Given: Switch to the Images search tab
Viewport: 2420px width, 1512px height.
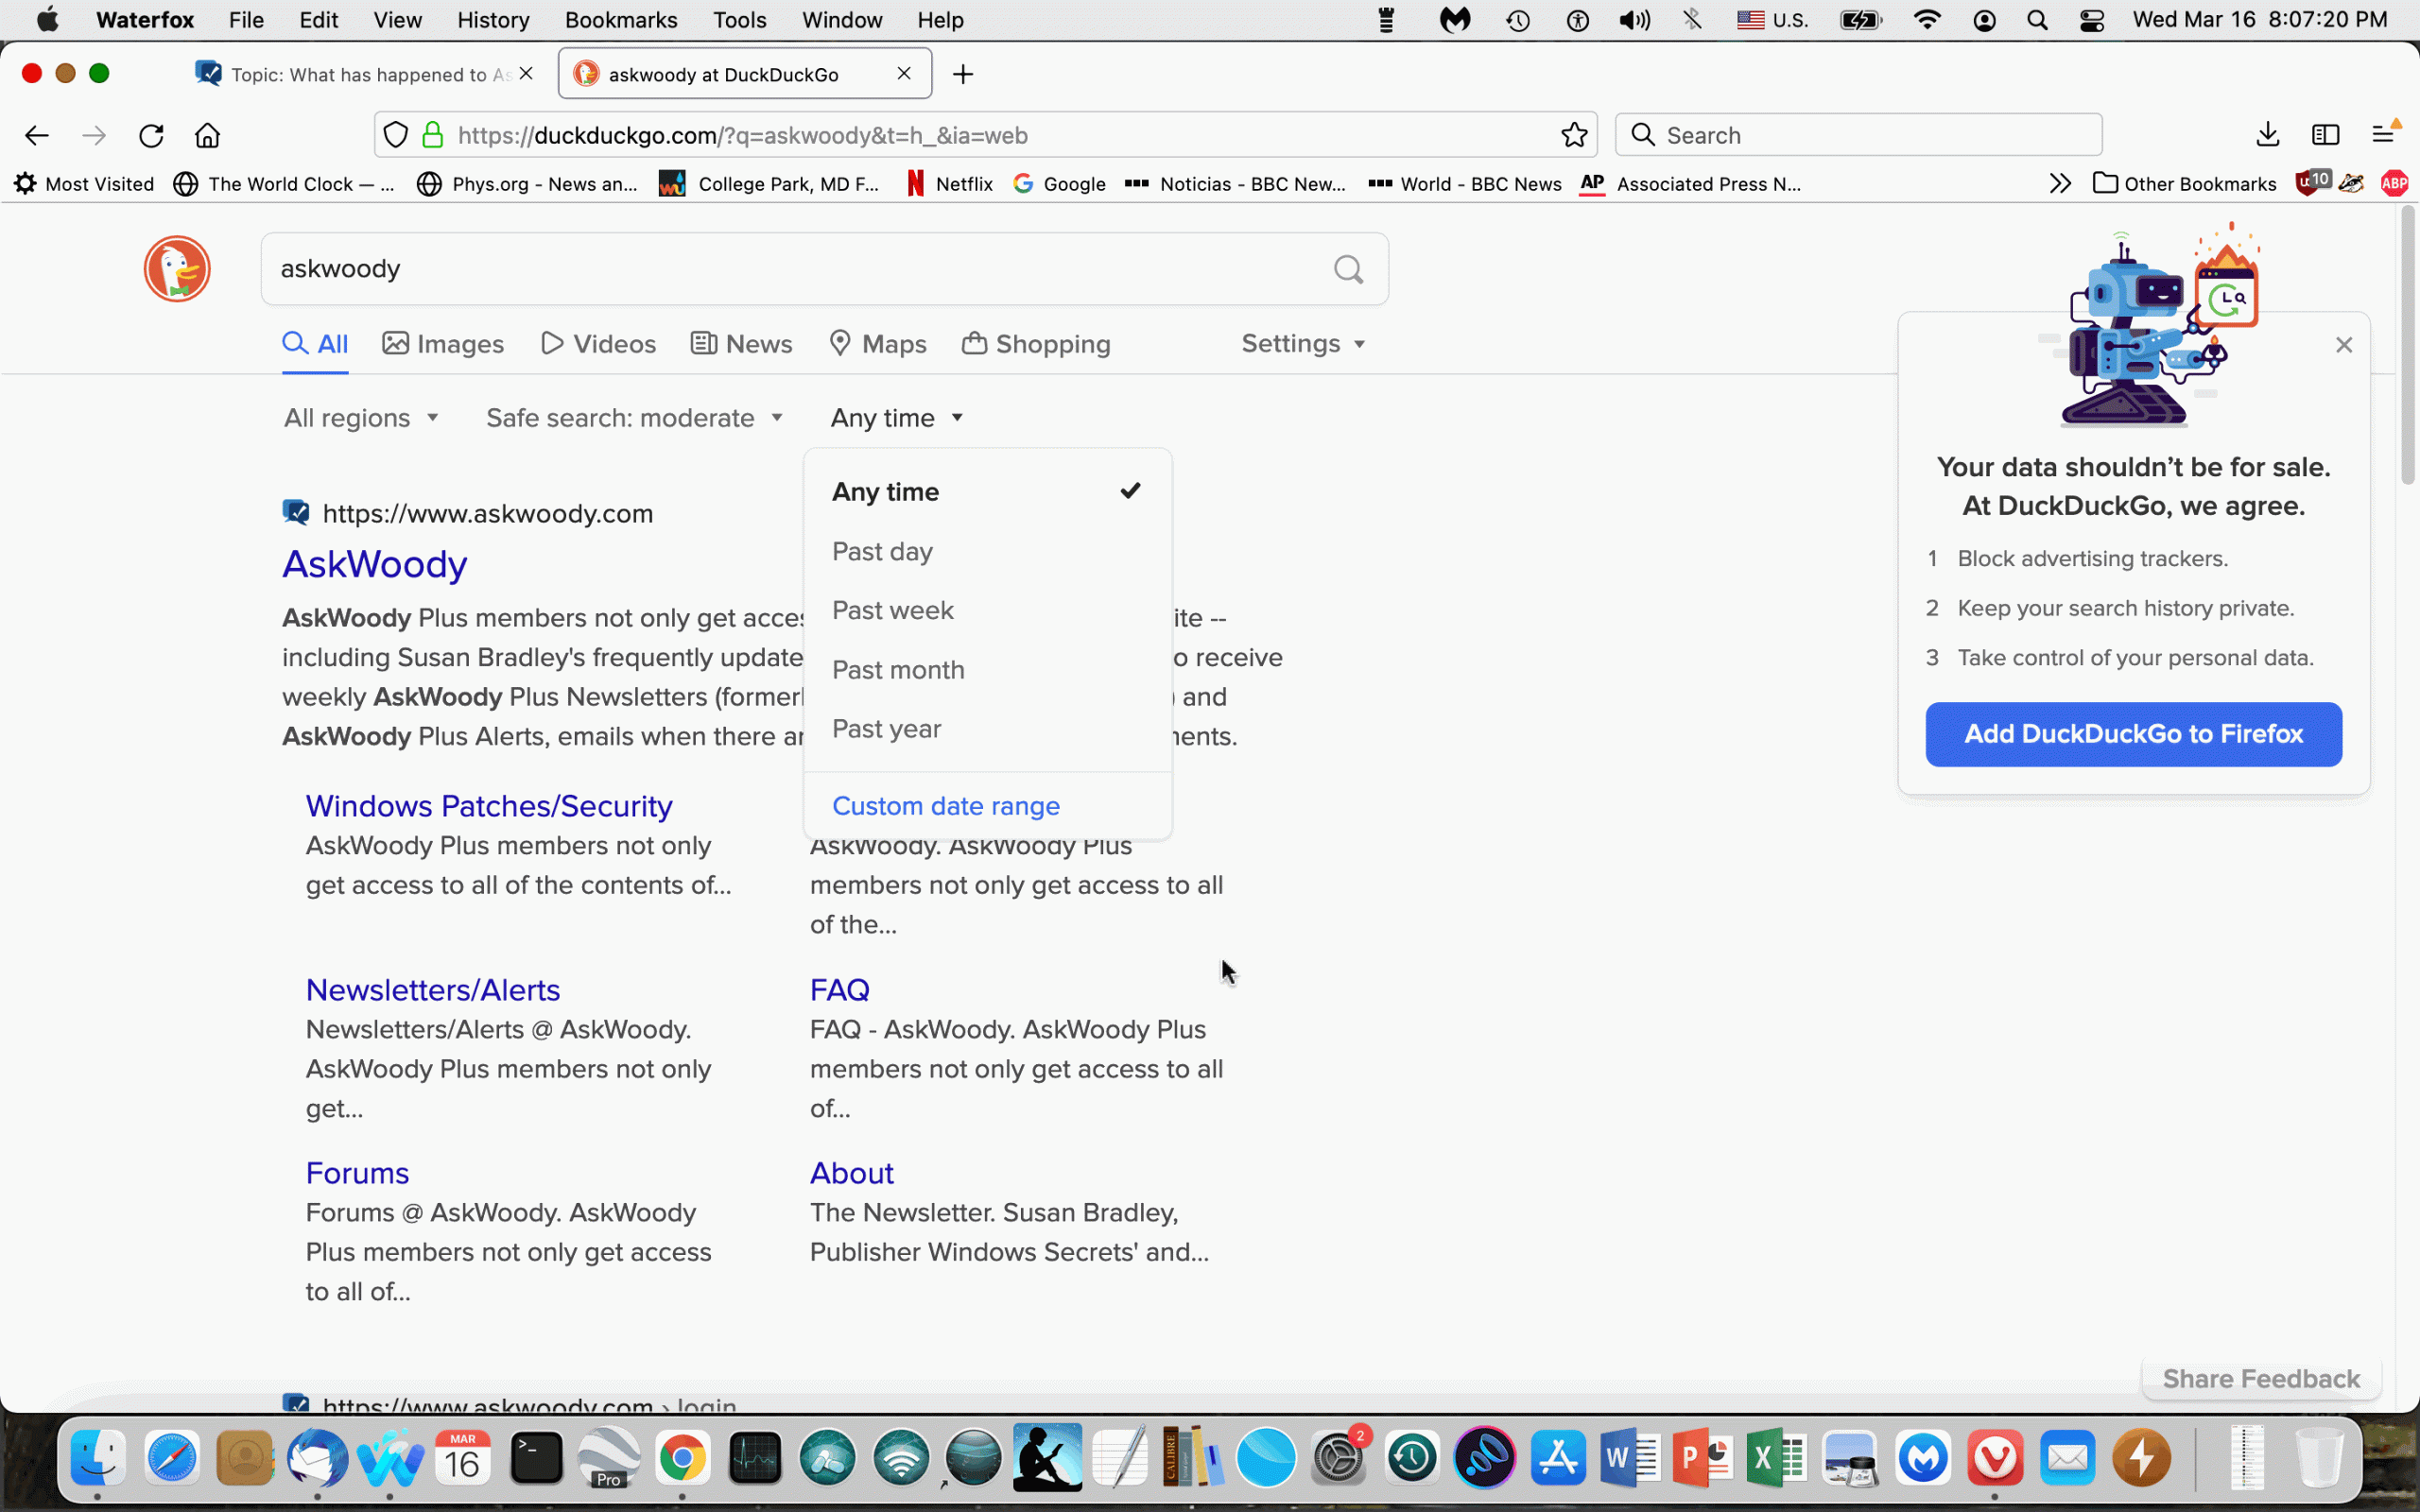Looking at the screenshot, I should point(443,344).
